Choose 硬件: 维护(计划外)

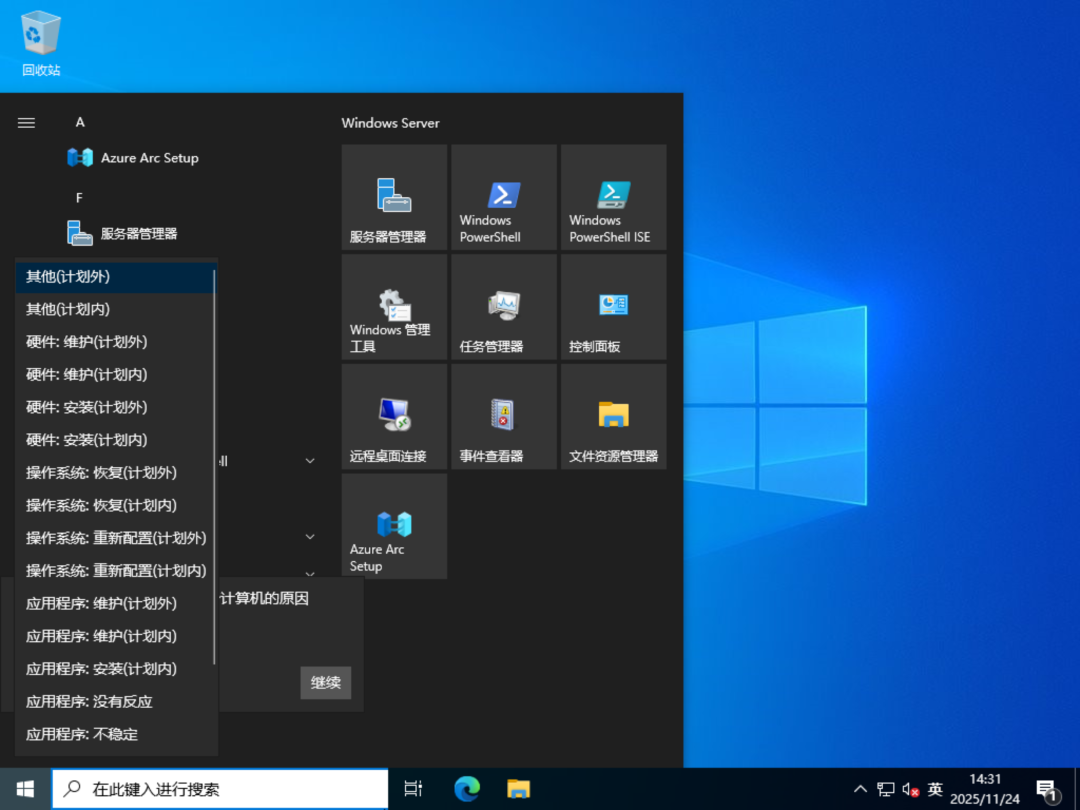[115, 342]
